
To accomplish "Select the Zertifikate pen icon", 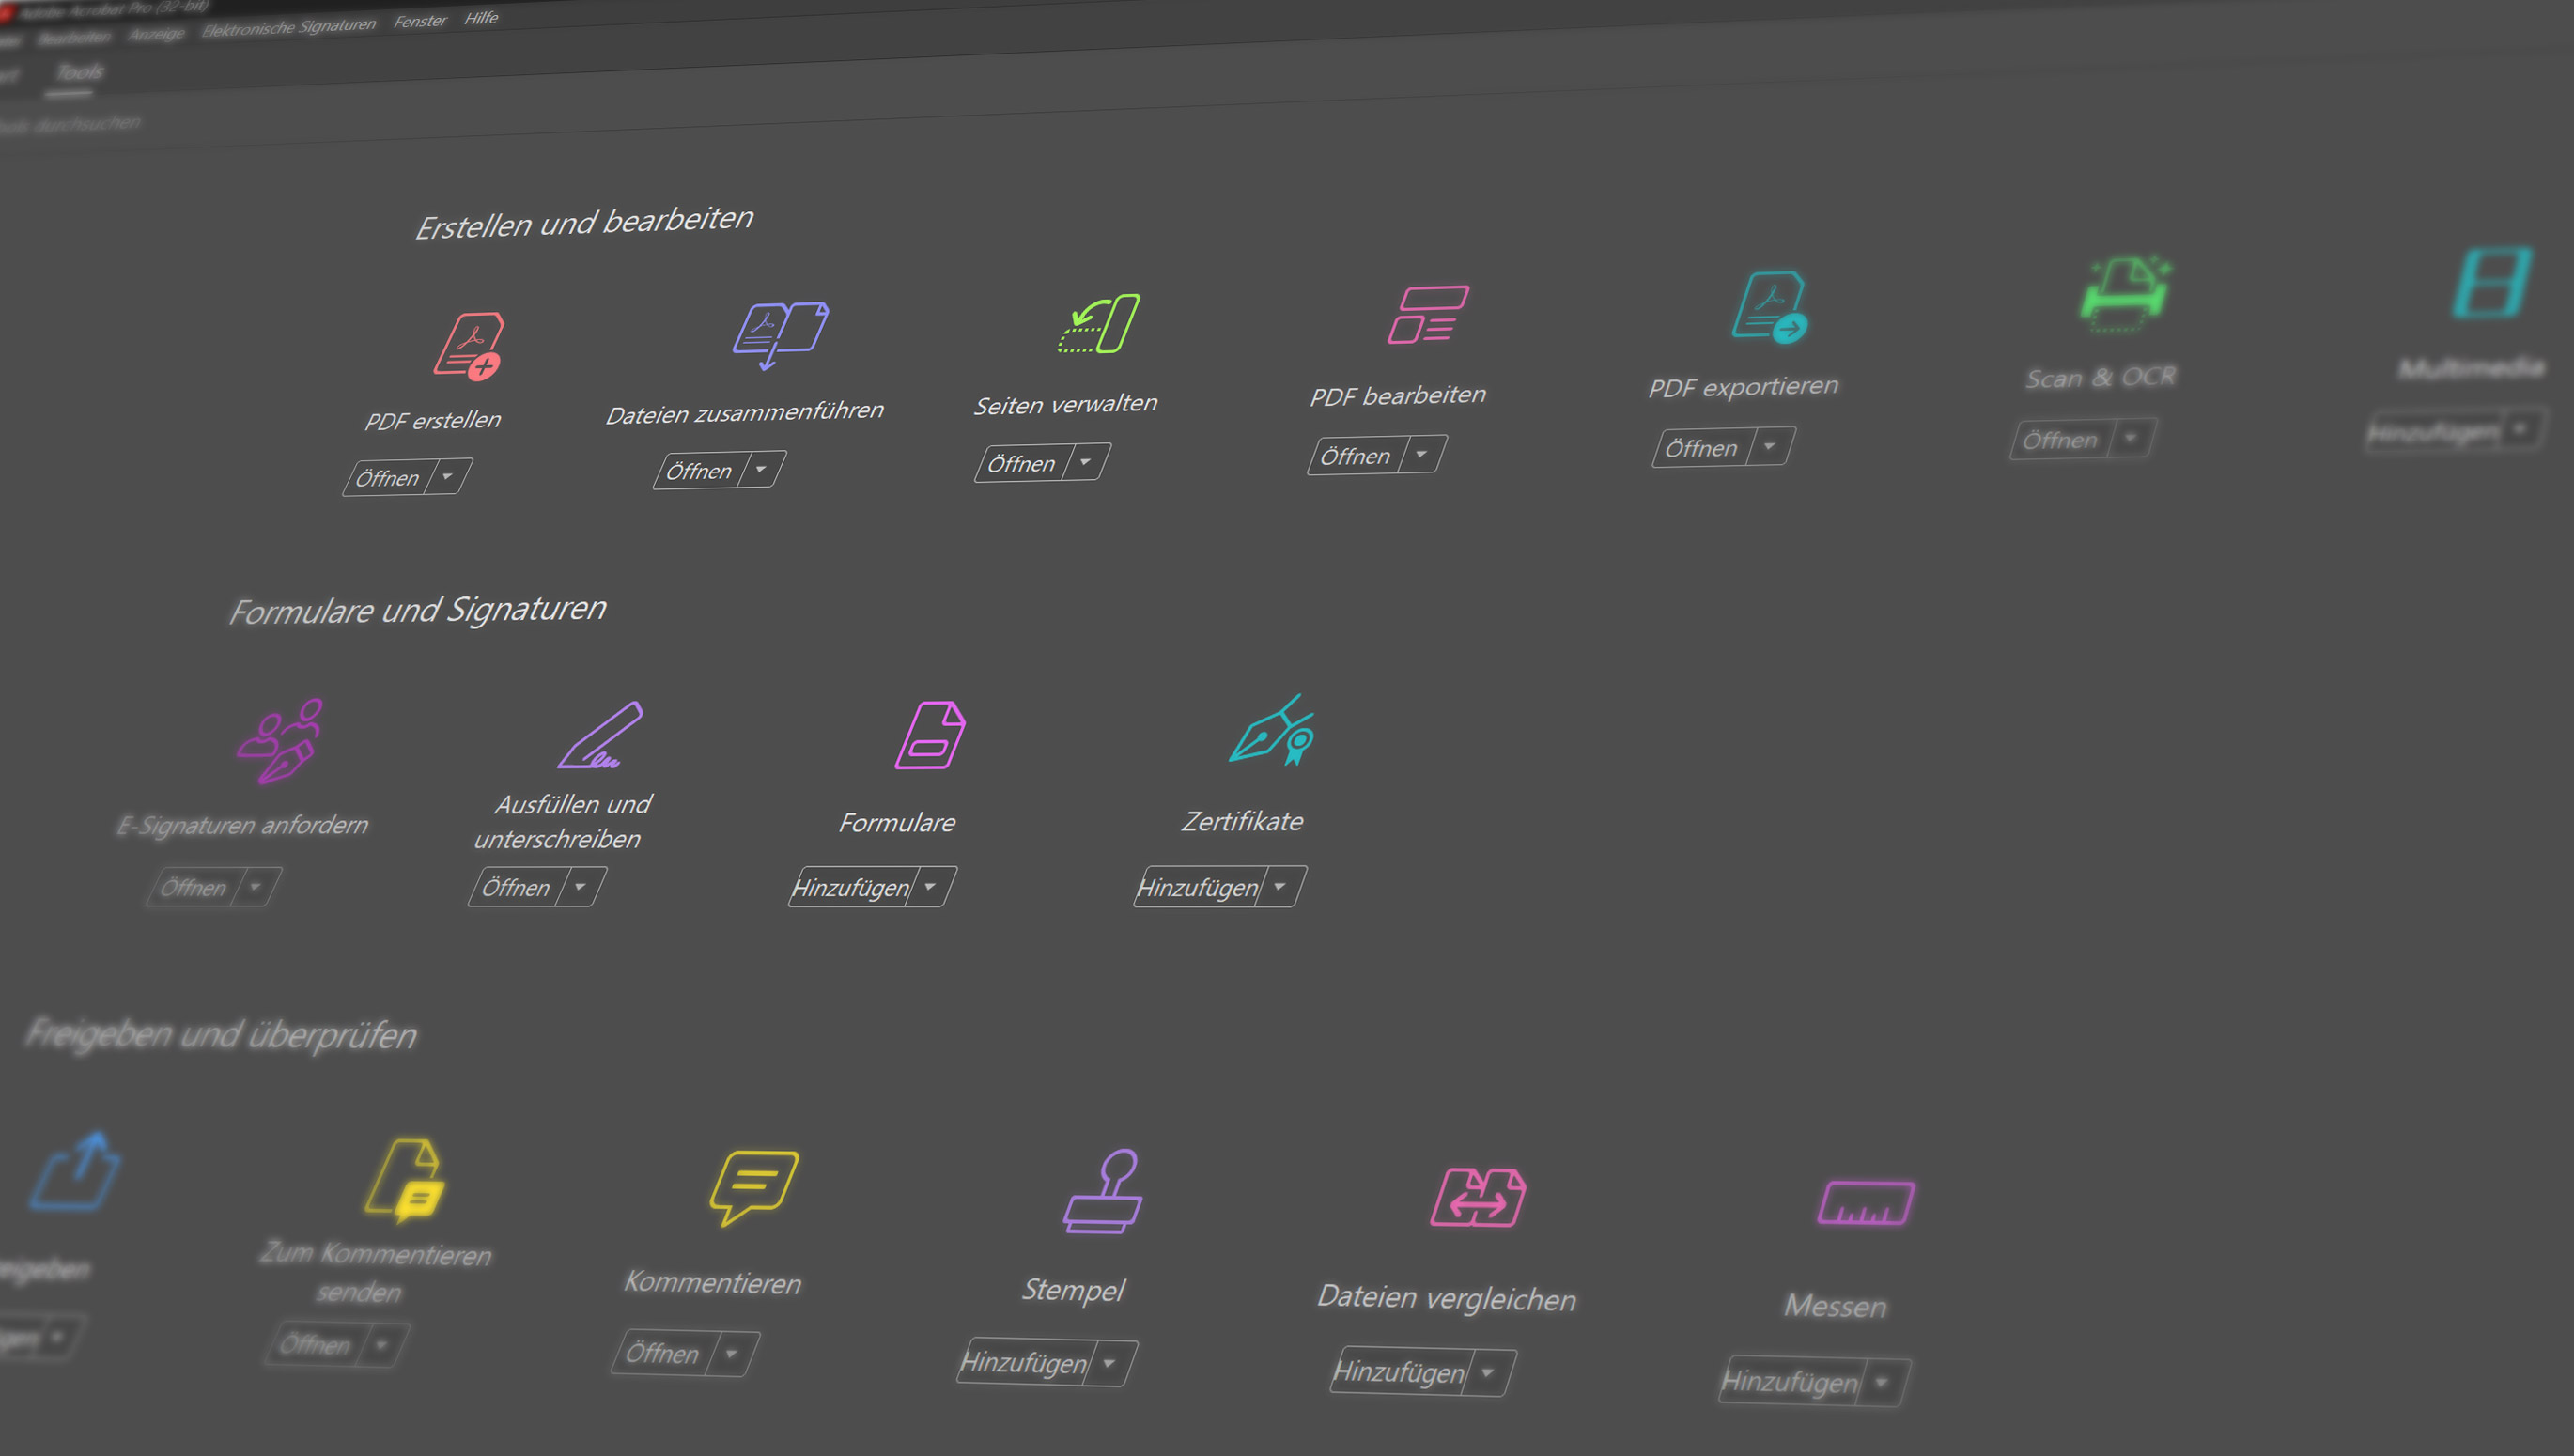I will coord(1272,731).
